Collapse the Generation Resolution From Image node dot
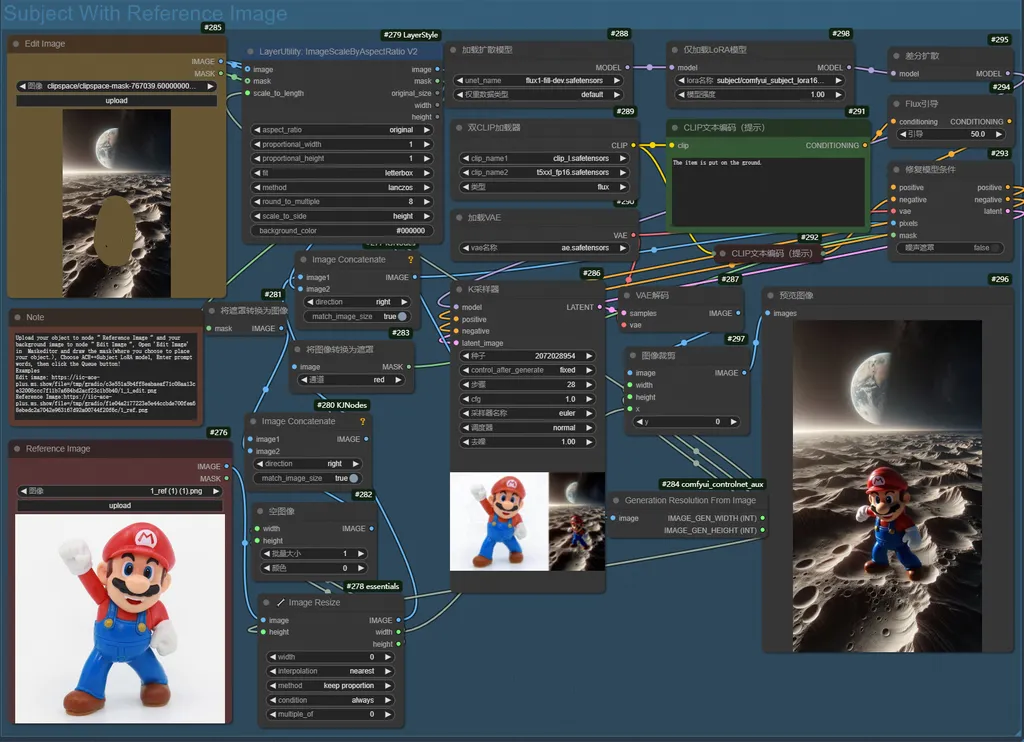The width and height of the screenshot is (1024, 742). pyautogui.click(x=616, y=500)
